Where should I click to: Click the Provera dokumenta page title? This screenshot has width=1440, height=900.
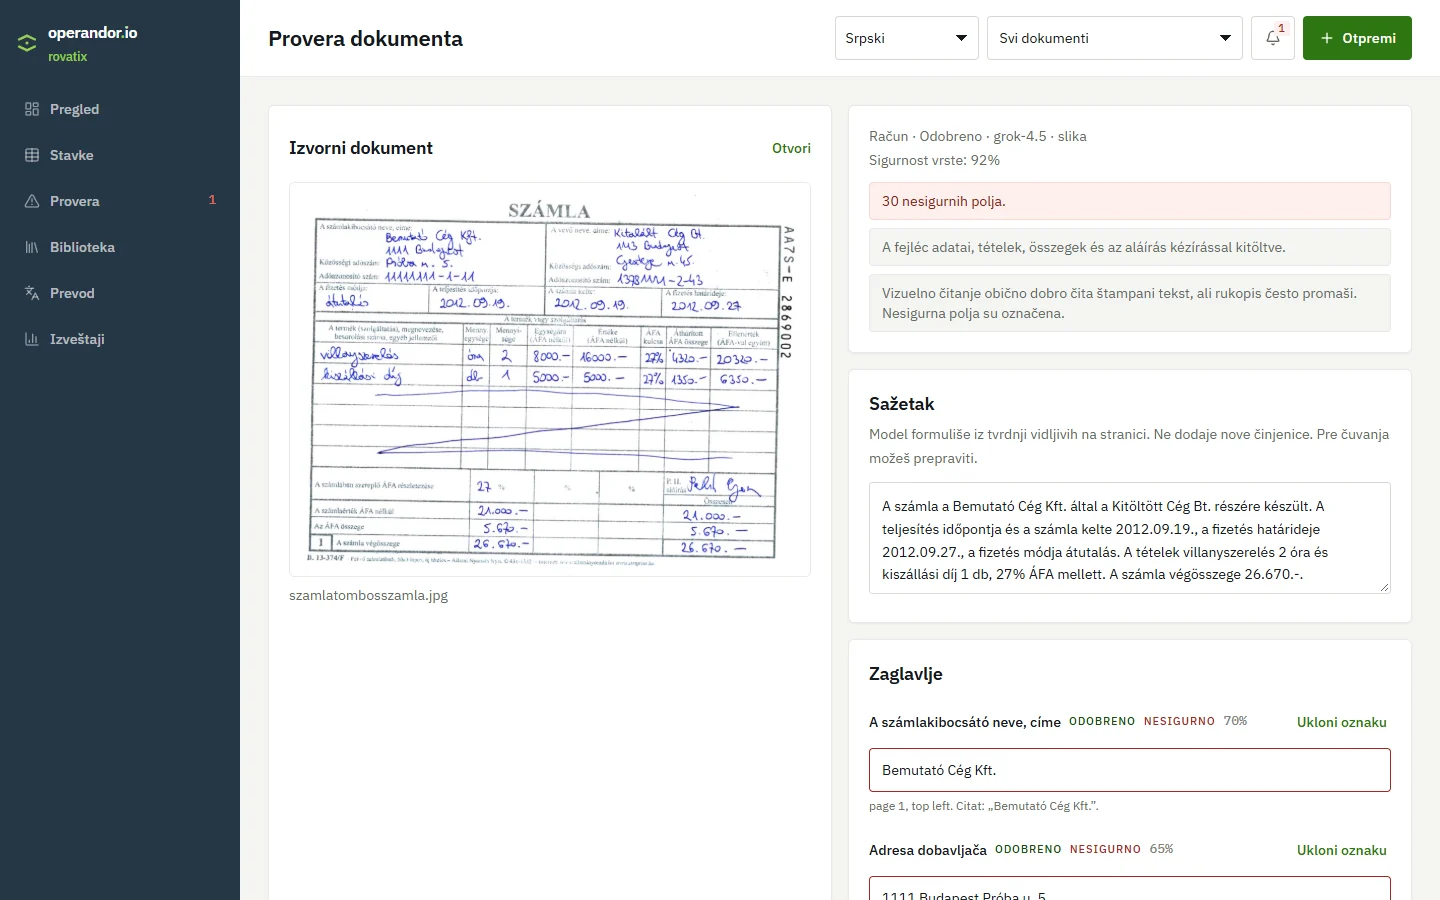coord(366,39)
